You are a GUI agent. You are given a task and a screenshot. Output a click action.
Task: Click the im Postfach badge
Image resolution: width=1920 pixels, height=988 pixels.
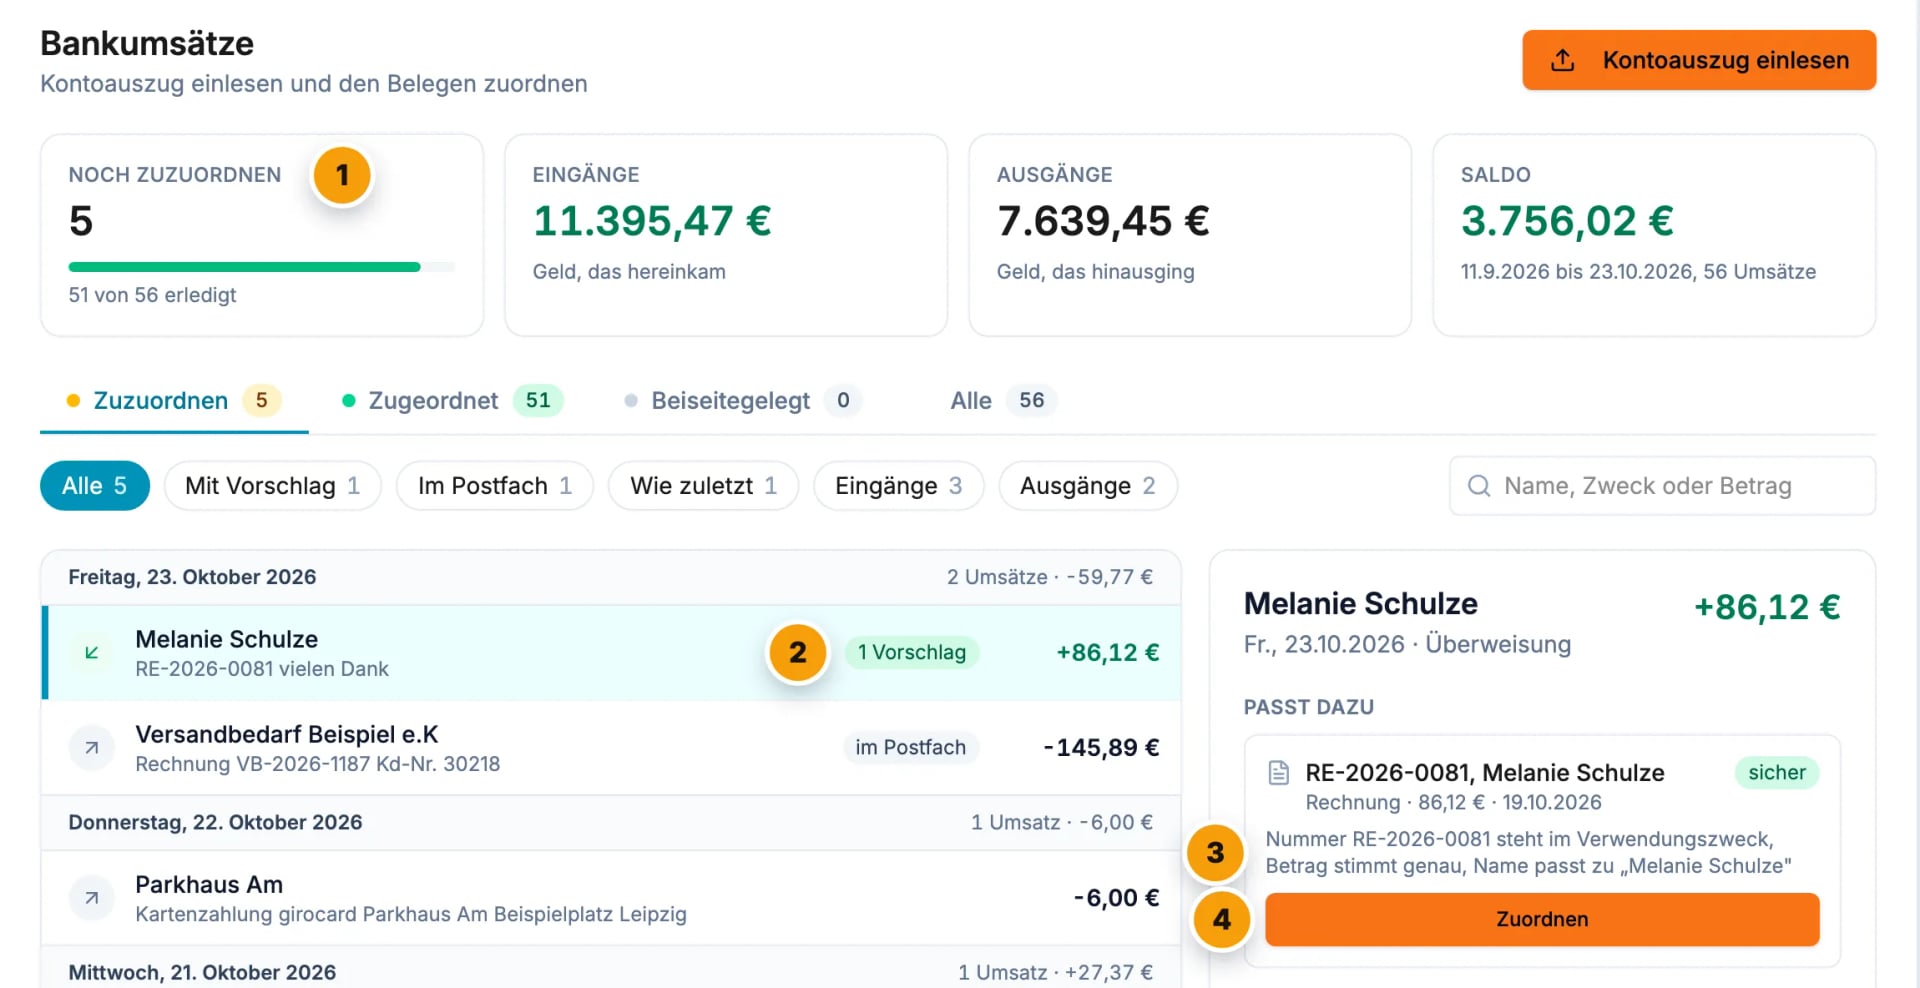(x=910, y=747)
